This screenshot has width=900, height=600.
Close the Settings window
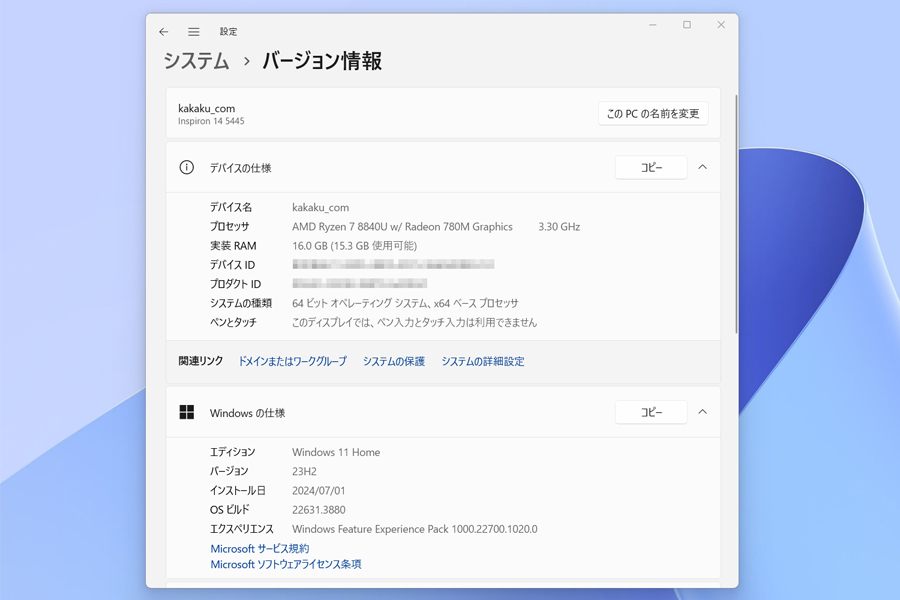[721, 25]
